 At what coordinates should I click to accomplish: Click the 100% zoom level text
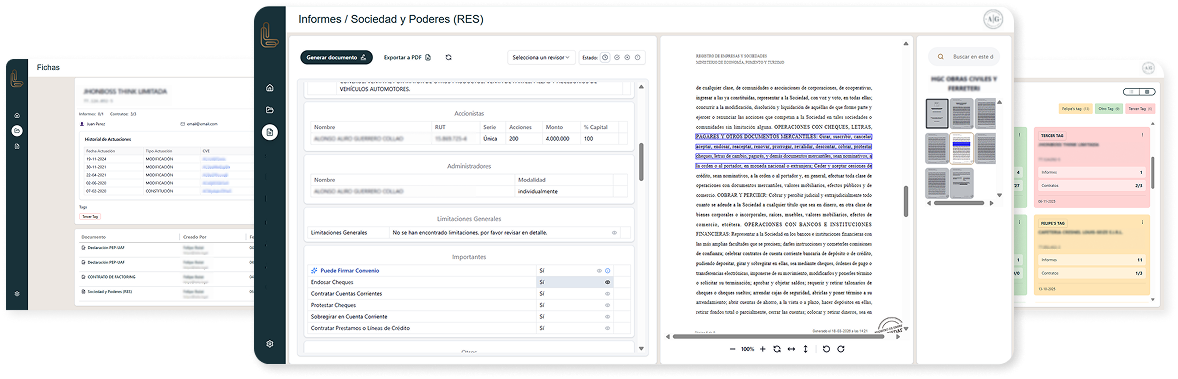click(748, 349)
